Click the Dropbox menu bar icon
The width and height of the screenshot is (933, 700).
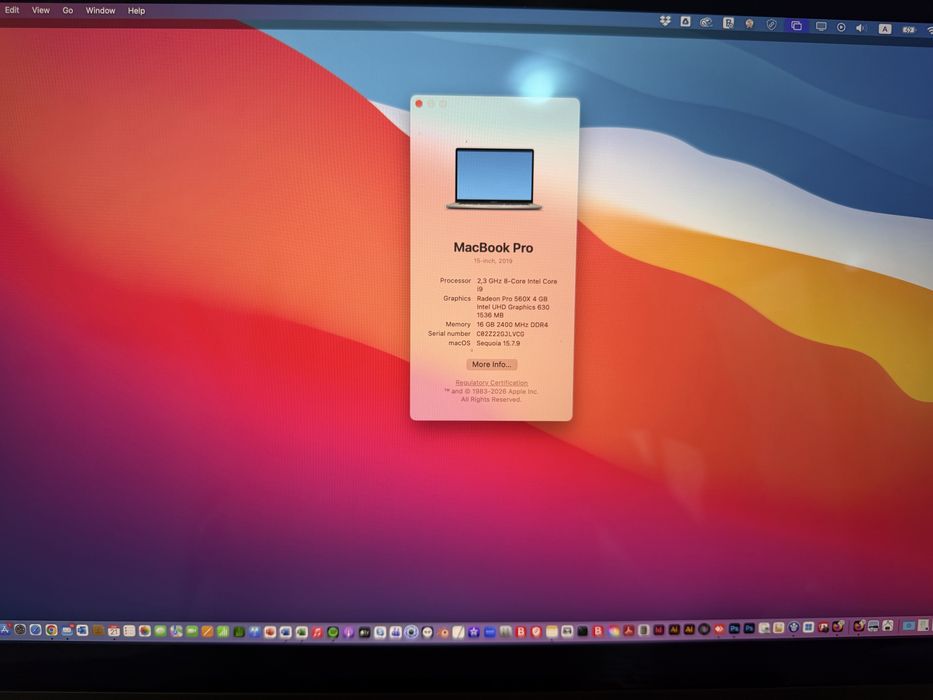point(665,21)
